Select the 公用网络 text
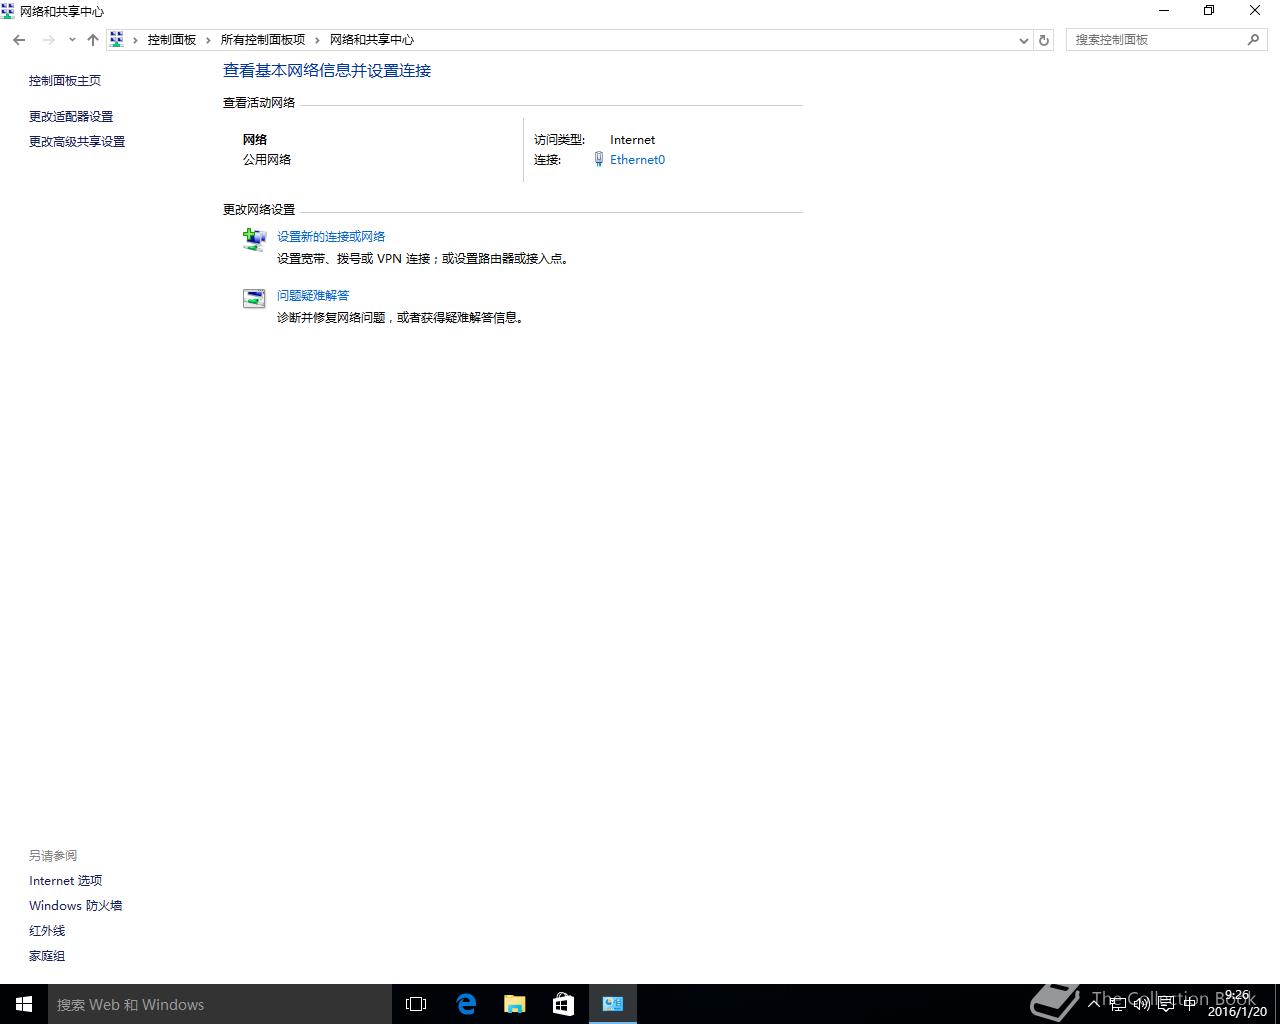The width and height of the screenshot is (1280, 1024). (x=267, y=160)
